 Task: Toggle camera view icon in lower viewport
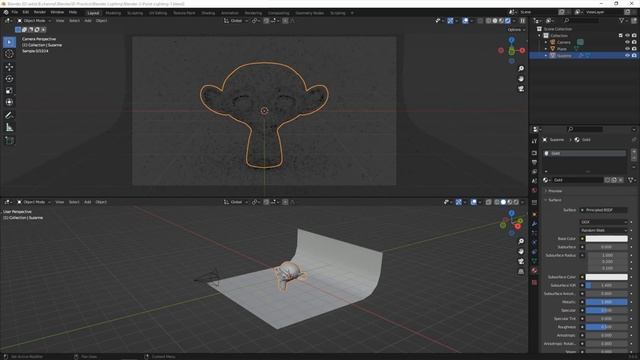coord(521,261)
